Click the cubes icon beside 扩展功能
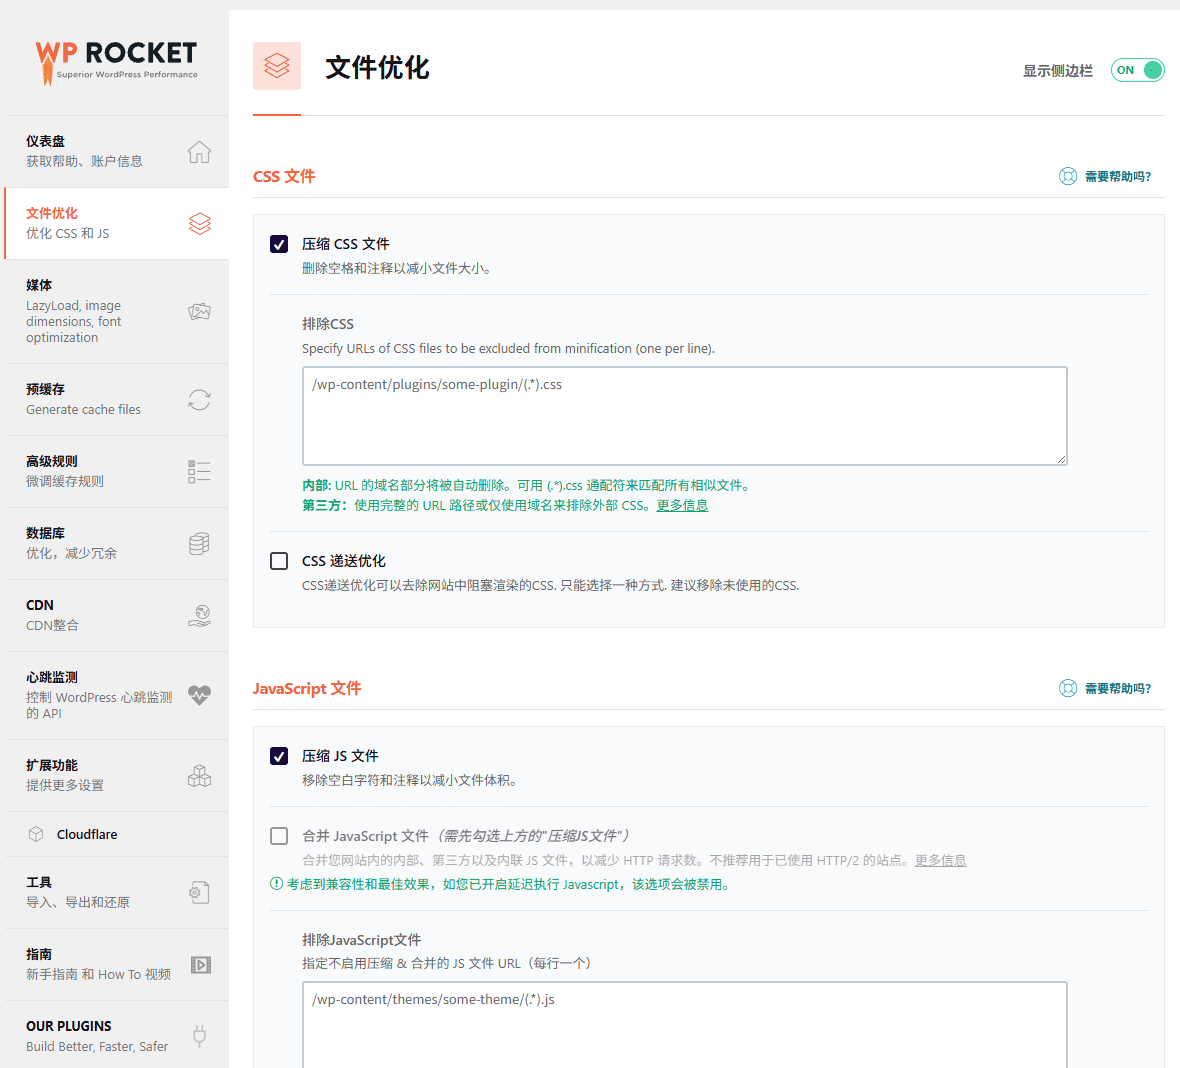Viewport: 1180px width, 1068px height. 199,776
